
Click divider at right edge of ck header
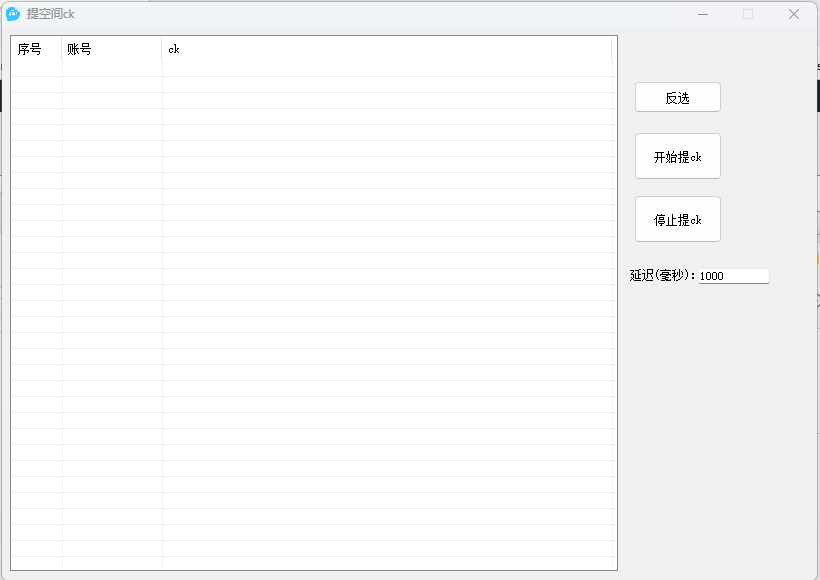[x=611, y=49]
